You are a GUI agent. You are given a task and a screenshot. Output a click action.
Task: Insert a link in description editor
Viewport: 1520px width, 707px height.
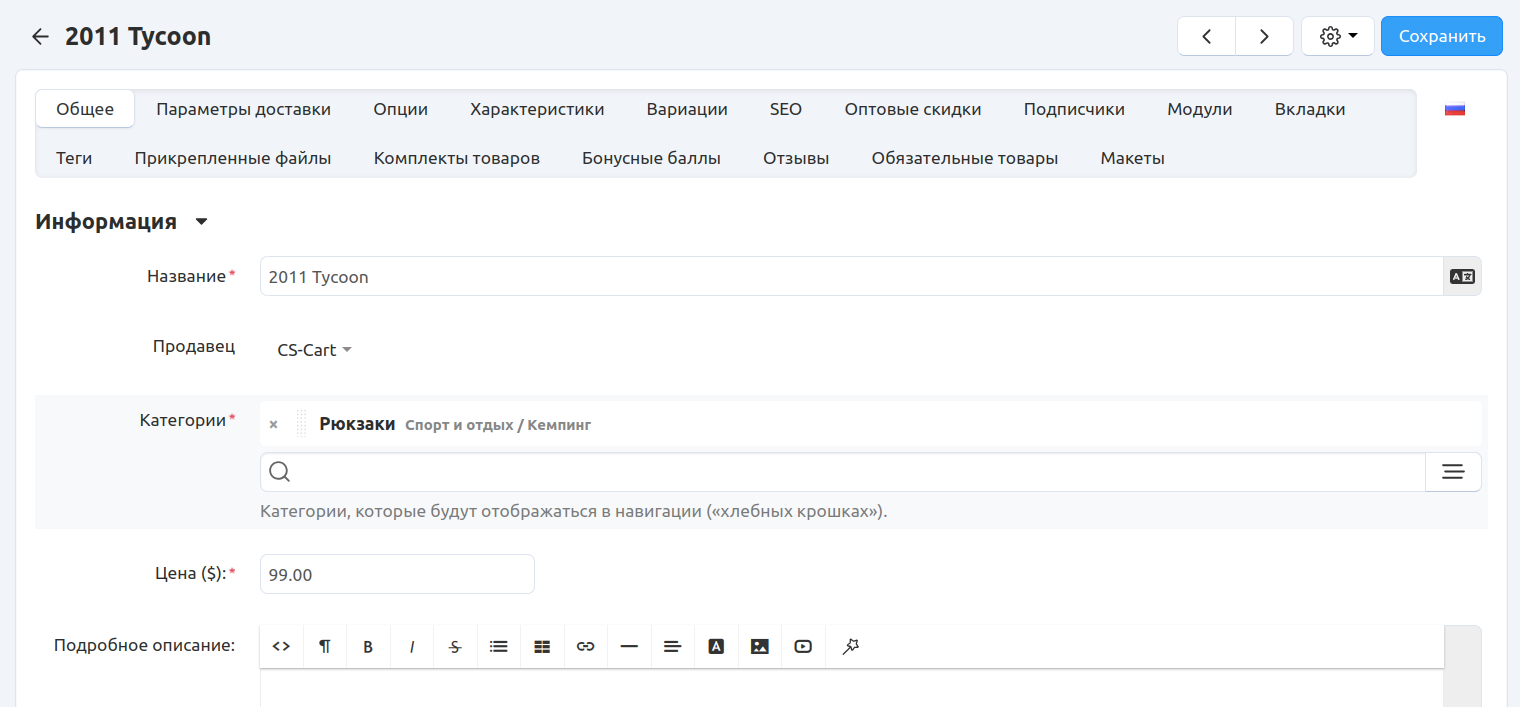tap(586, 647)
